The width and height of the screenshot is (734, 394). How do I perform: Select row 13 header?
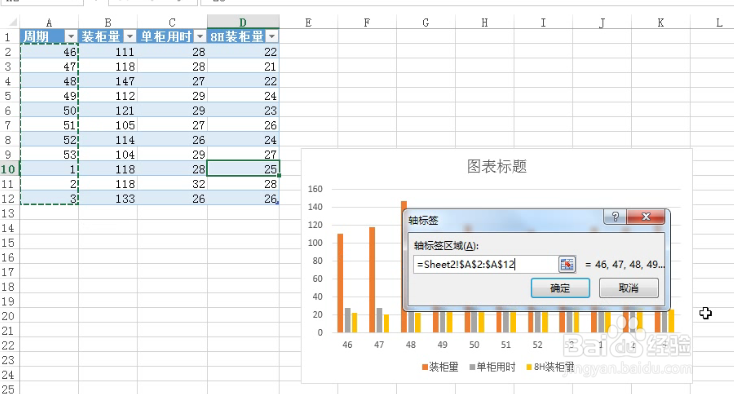[9, 213]
